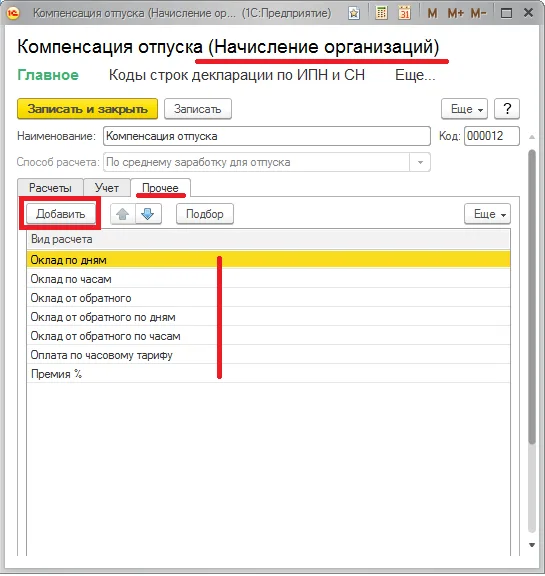This screenshot has height=576, width=545.
Task: Click the scrollbar up arrow
Action: click(x=532, y=137)
